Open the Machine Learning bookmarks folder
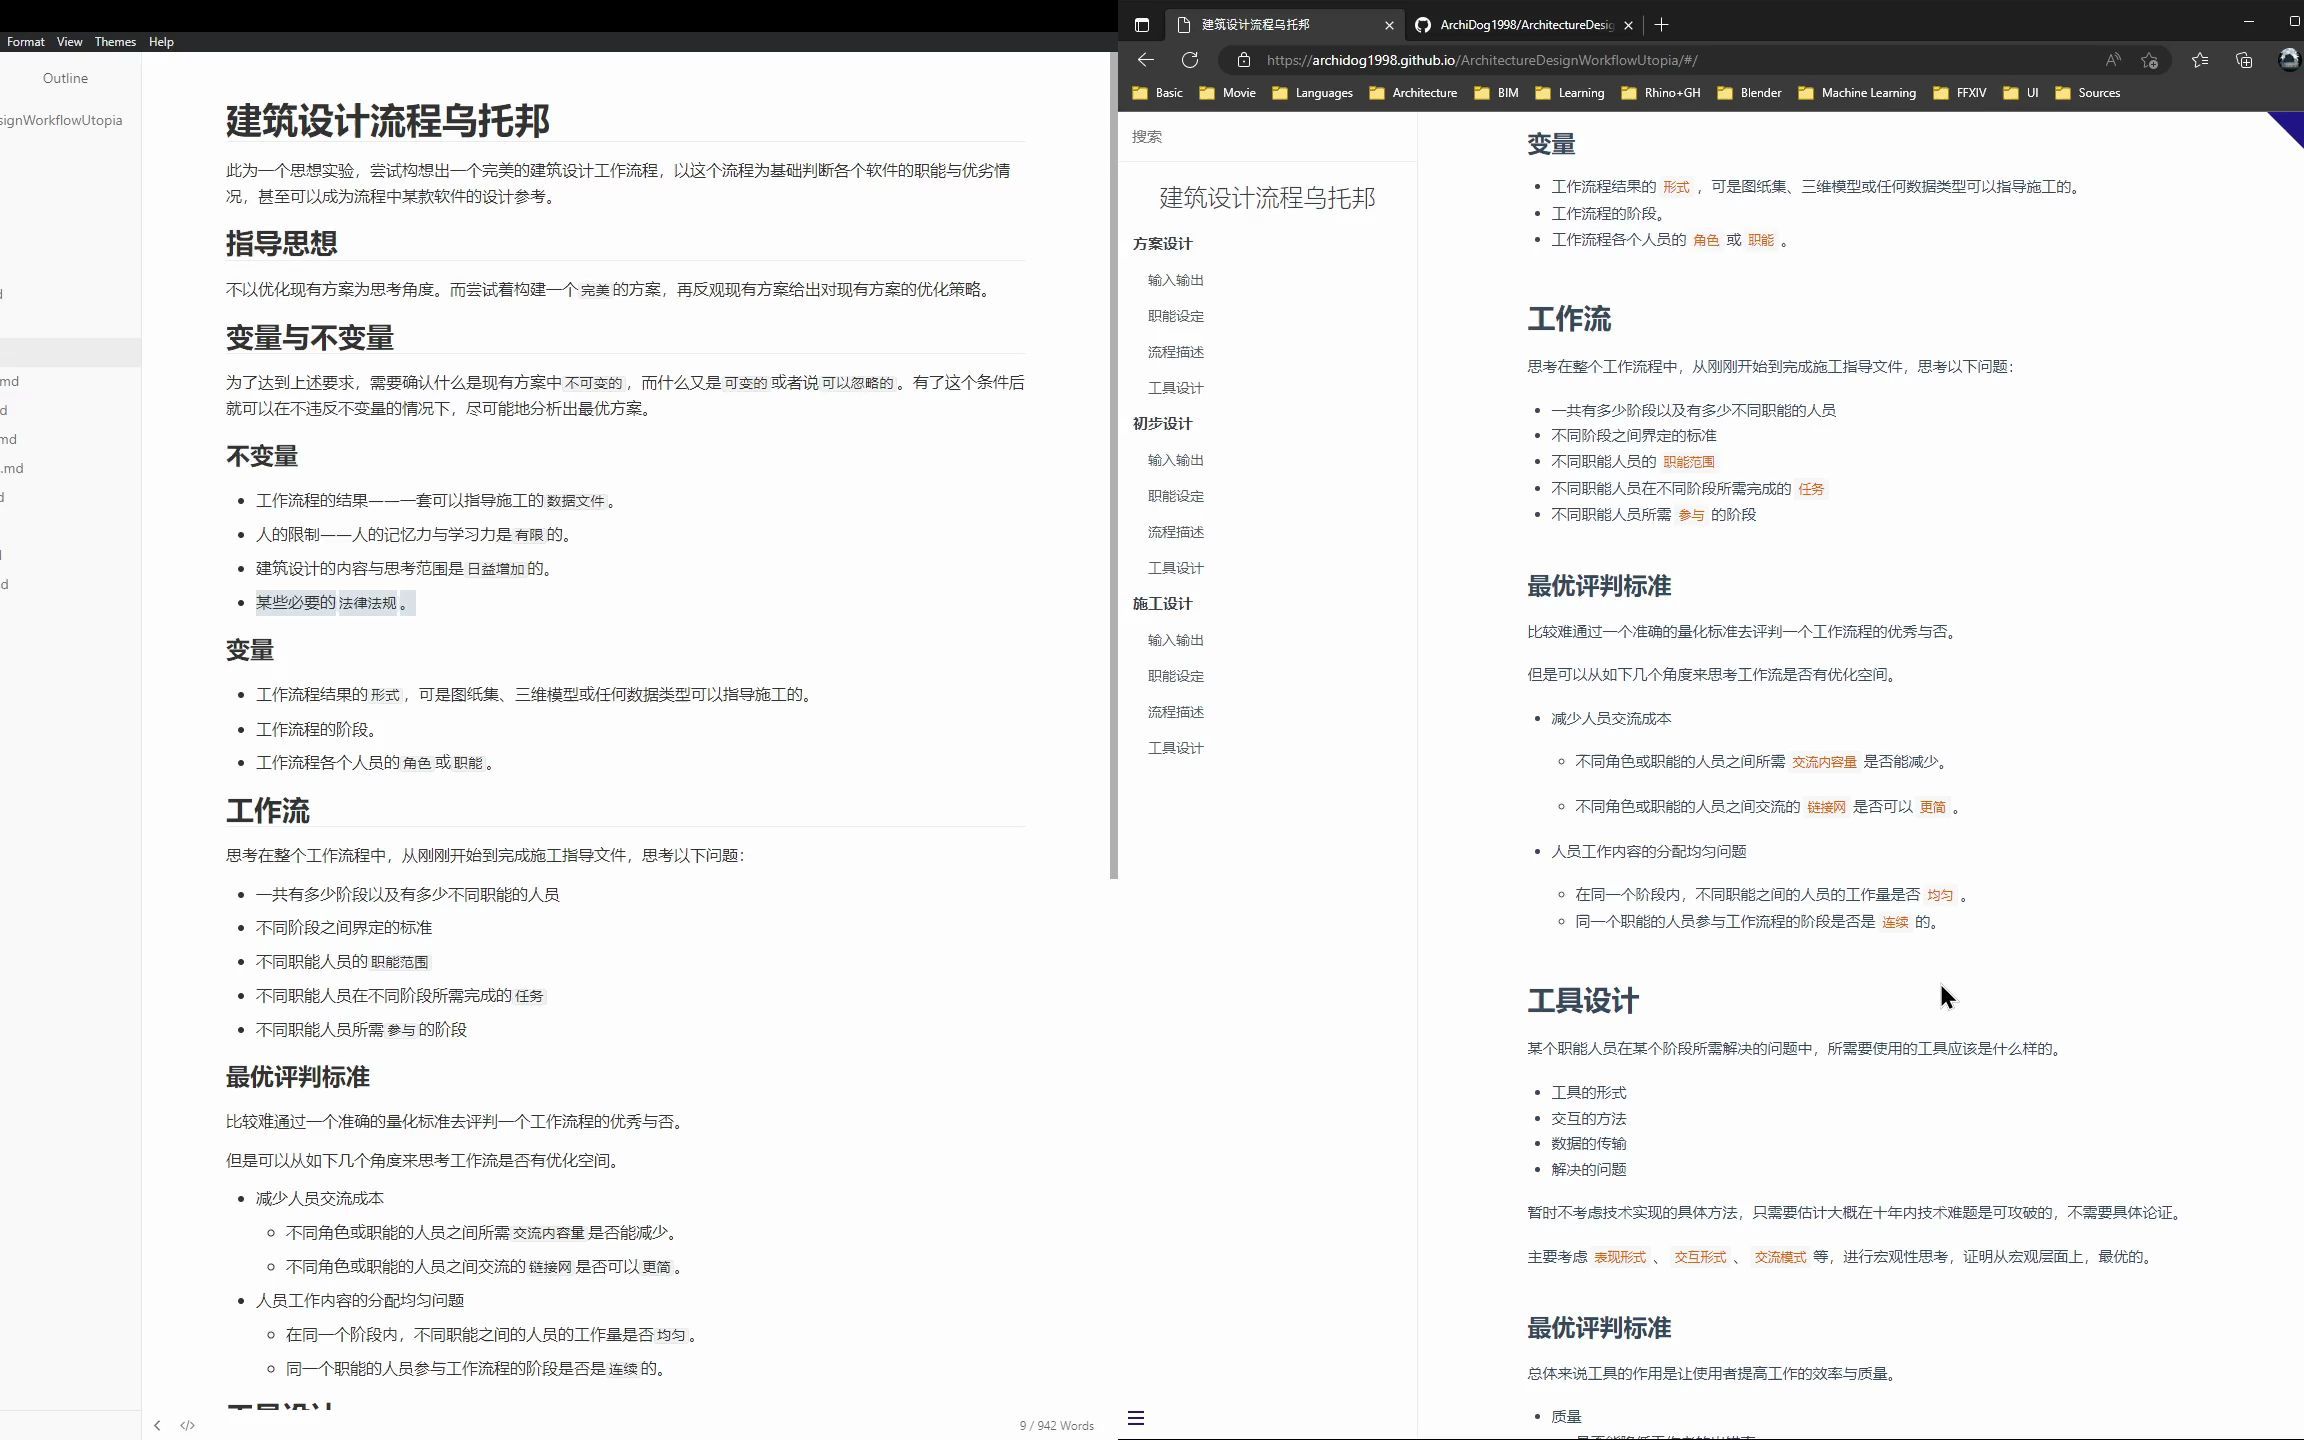Screen dimensions: 2304x1440 coord(1857,93)
